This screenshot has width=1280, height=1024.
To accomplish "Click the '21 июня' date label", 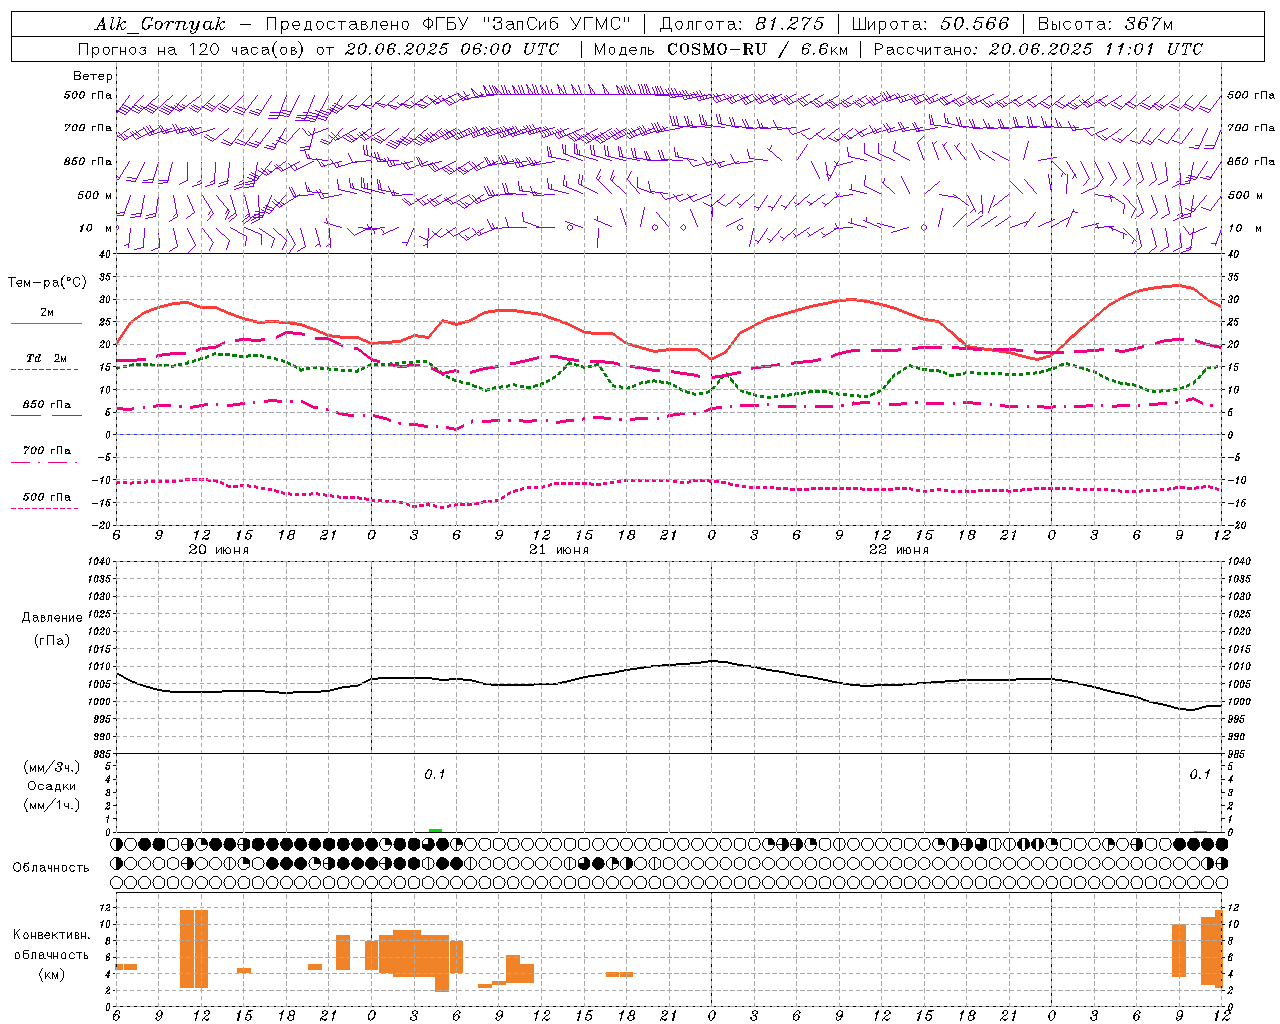I will [559, 550].
